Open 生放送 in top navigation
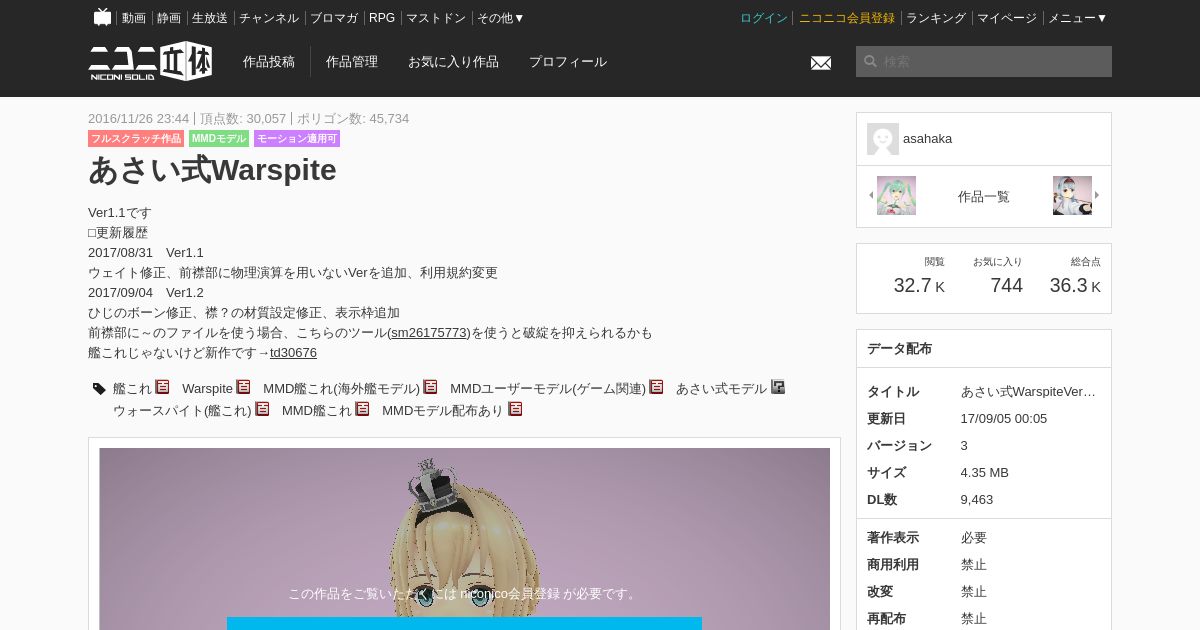The image size is (1200, 630). point(210,18)
